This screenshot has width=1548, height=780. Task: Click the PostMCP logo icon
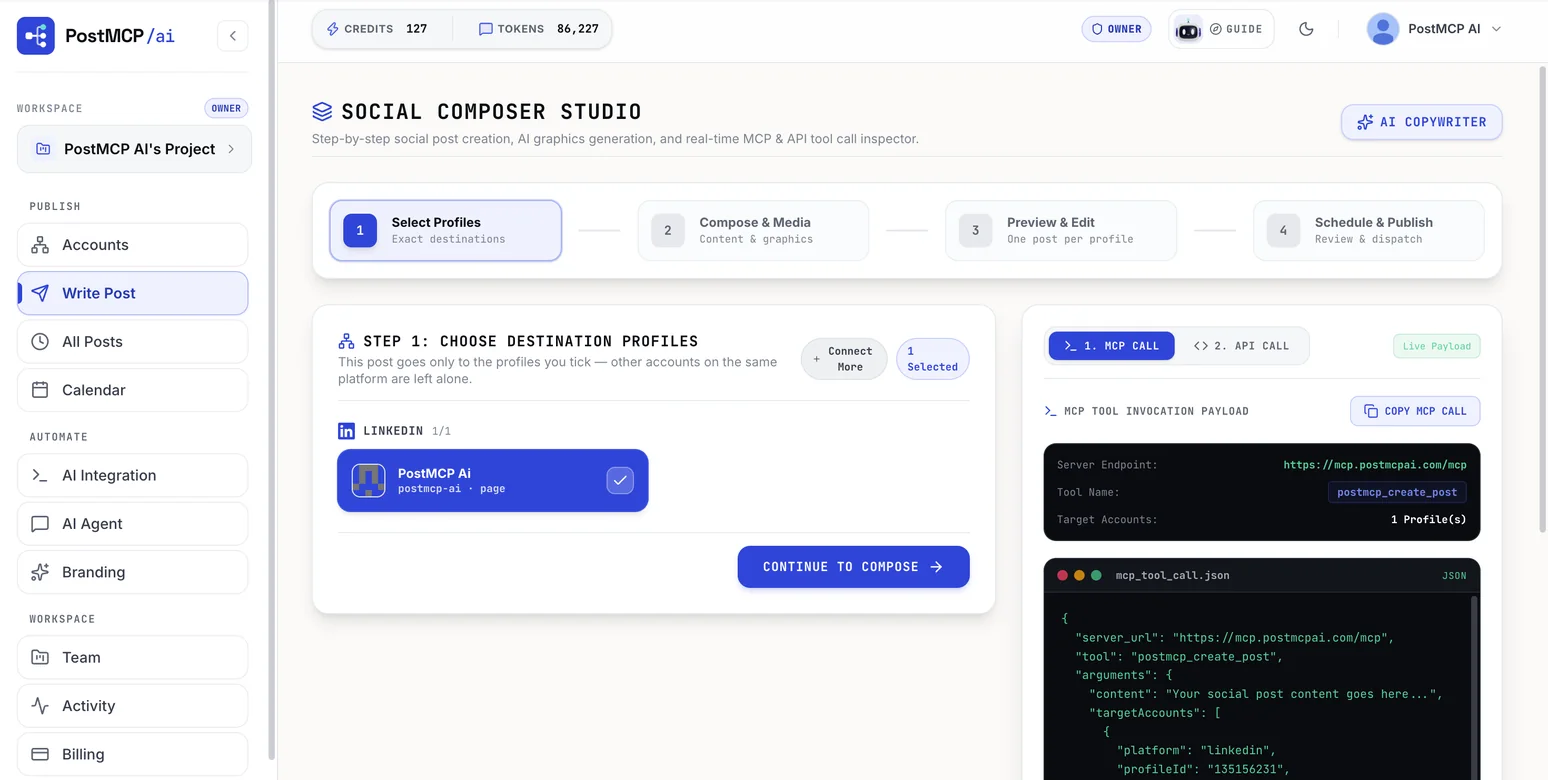(x=36, y=36)
